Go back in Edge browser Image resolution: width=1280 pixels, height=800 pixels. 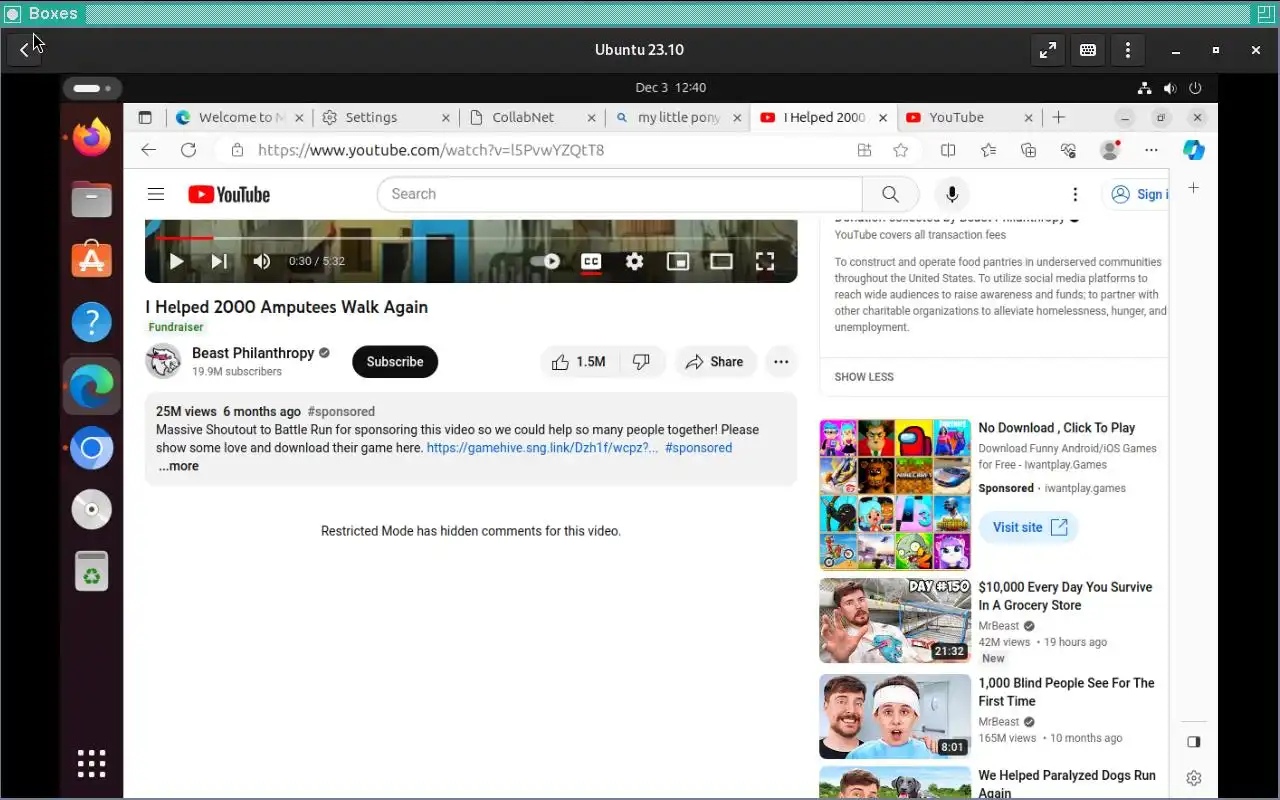coord(149,150)
